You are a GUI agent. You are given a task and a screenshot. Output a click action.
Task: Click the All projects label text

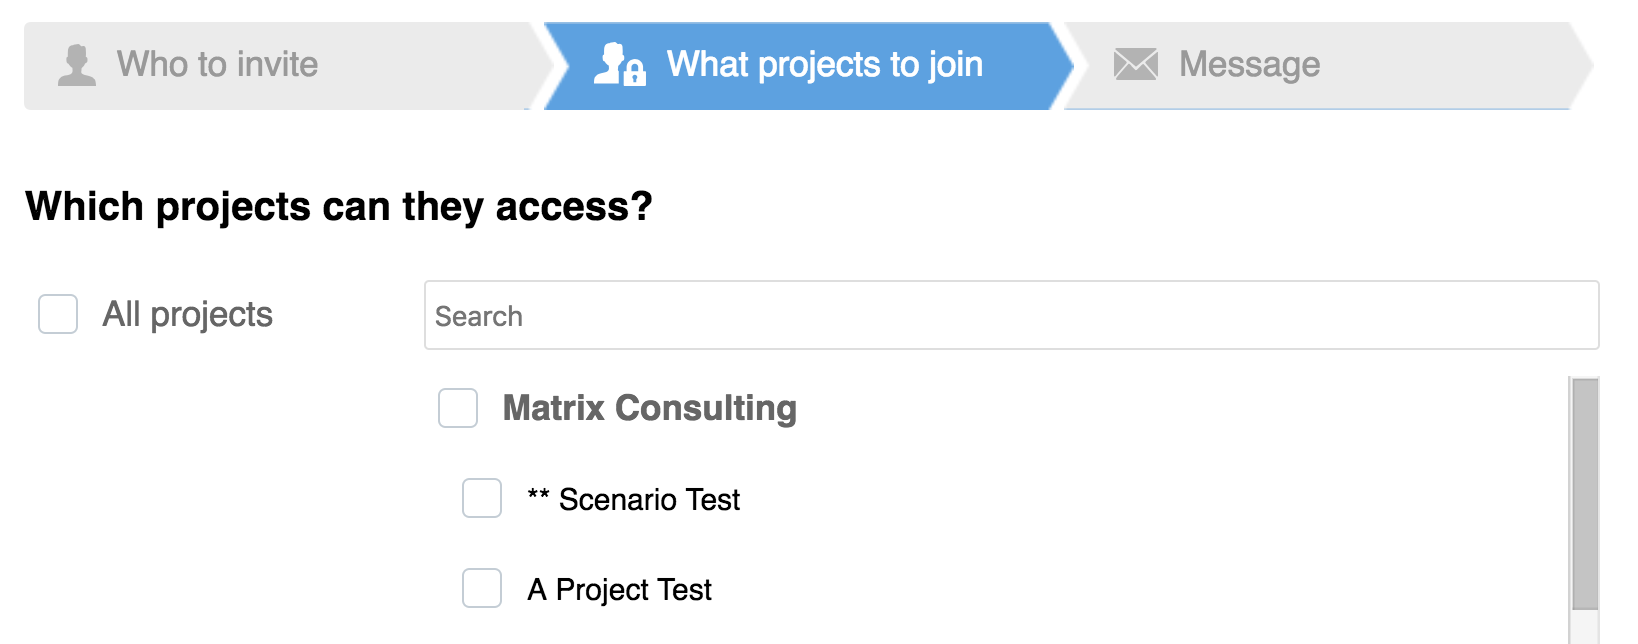click(187, 314)
